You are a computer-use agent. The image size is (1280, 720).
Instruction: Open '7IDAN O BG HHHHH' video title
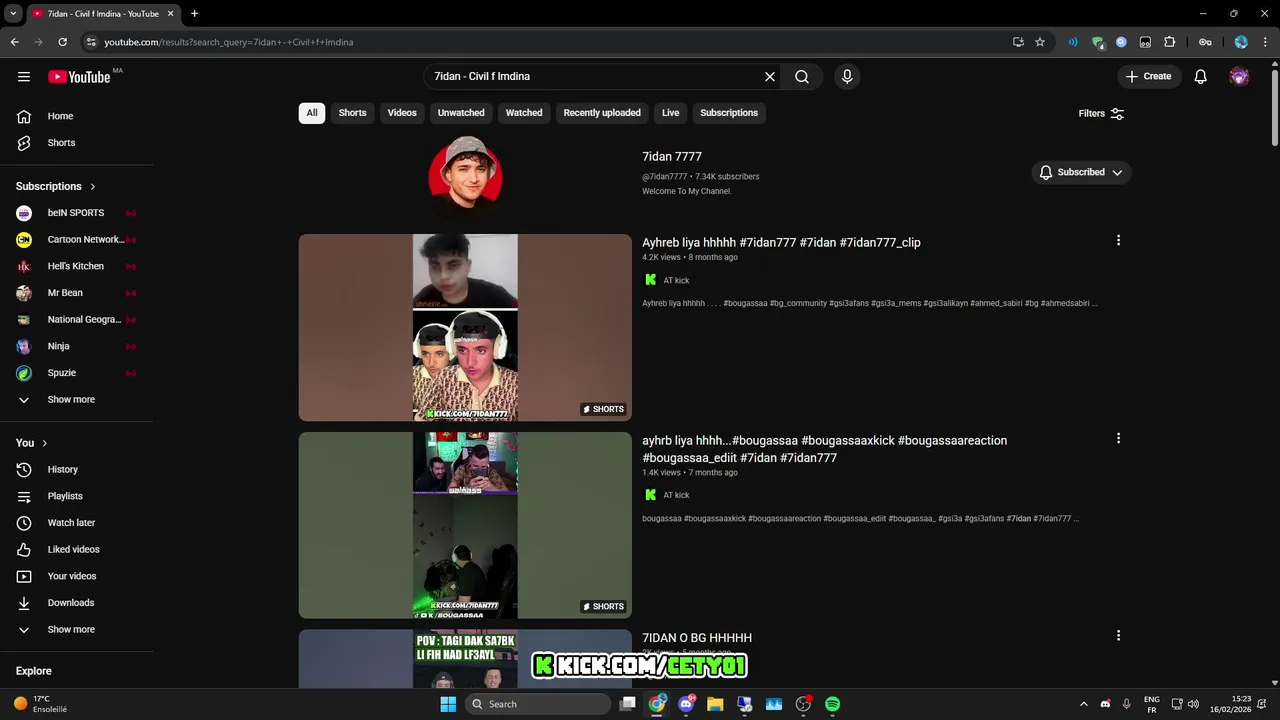[x=697, y=638]
